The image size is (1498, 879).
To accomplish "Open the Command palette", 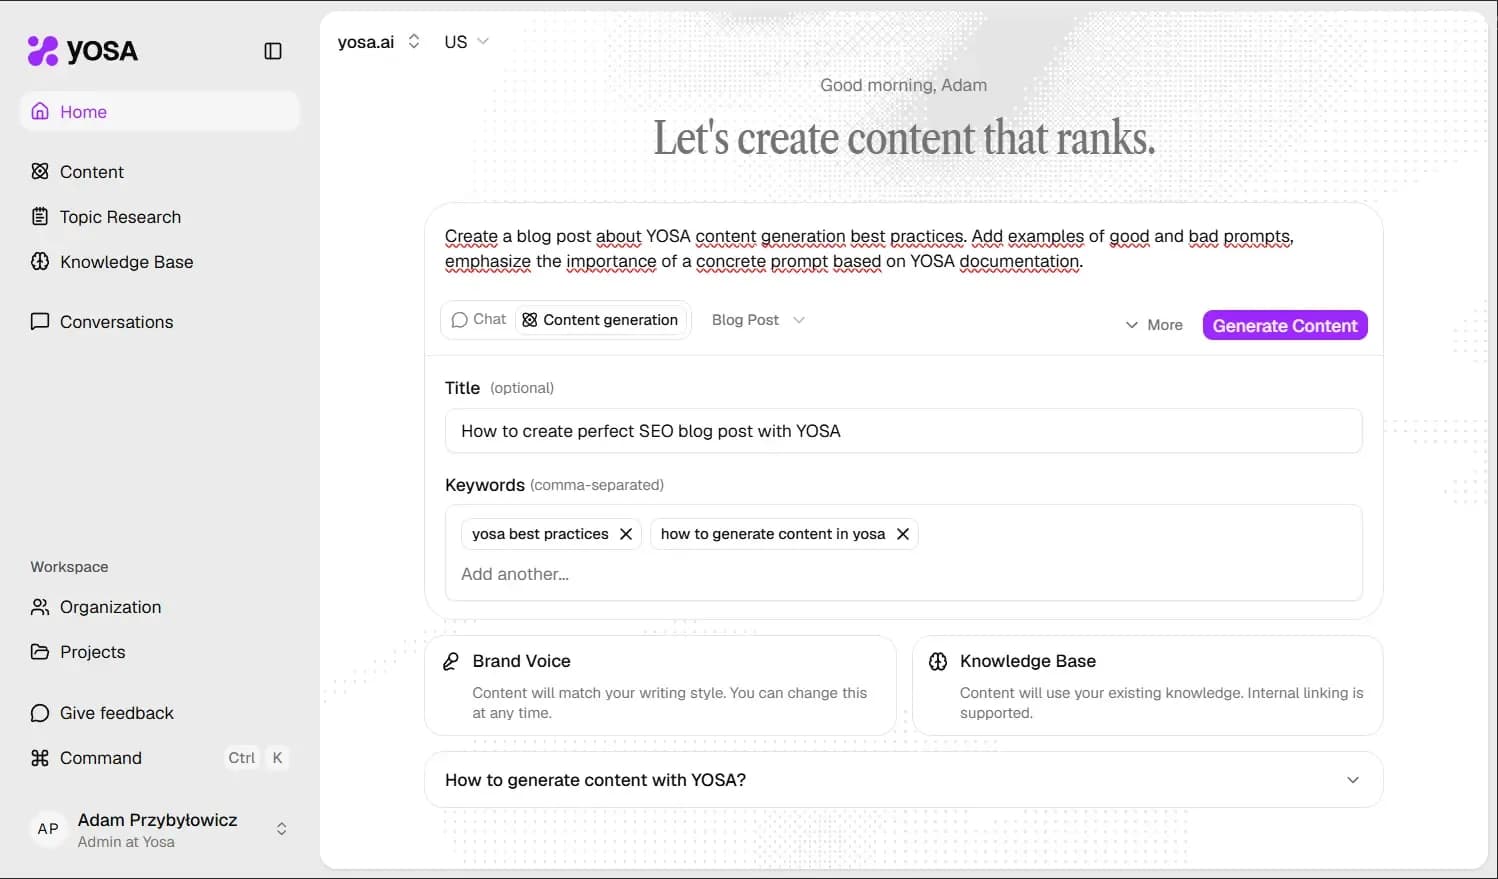I will coord(160,758).
